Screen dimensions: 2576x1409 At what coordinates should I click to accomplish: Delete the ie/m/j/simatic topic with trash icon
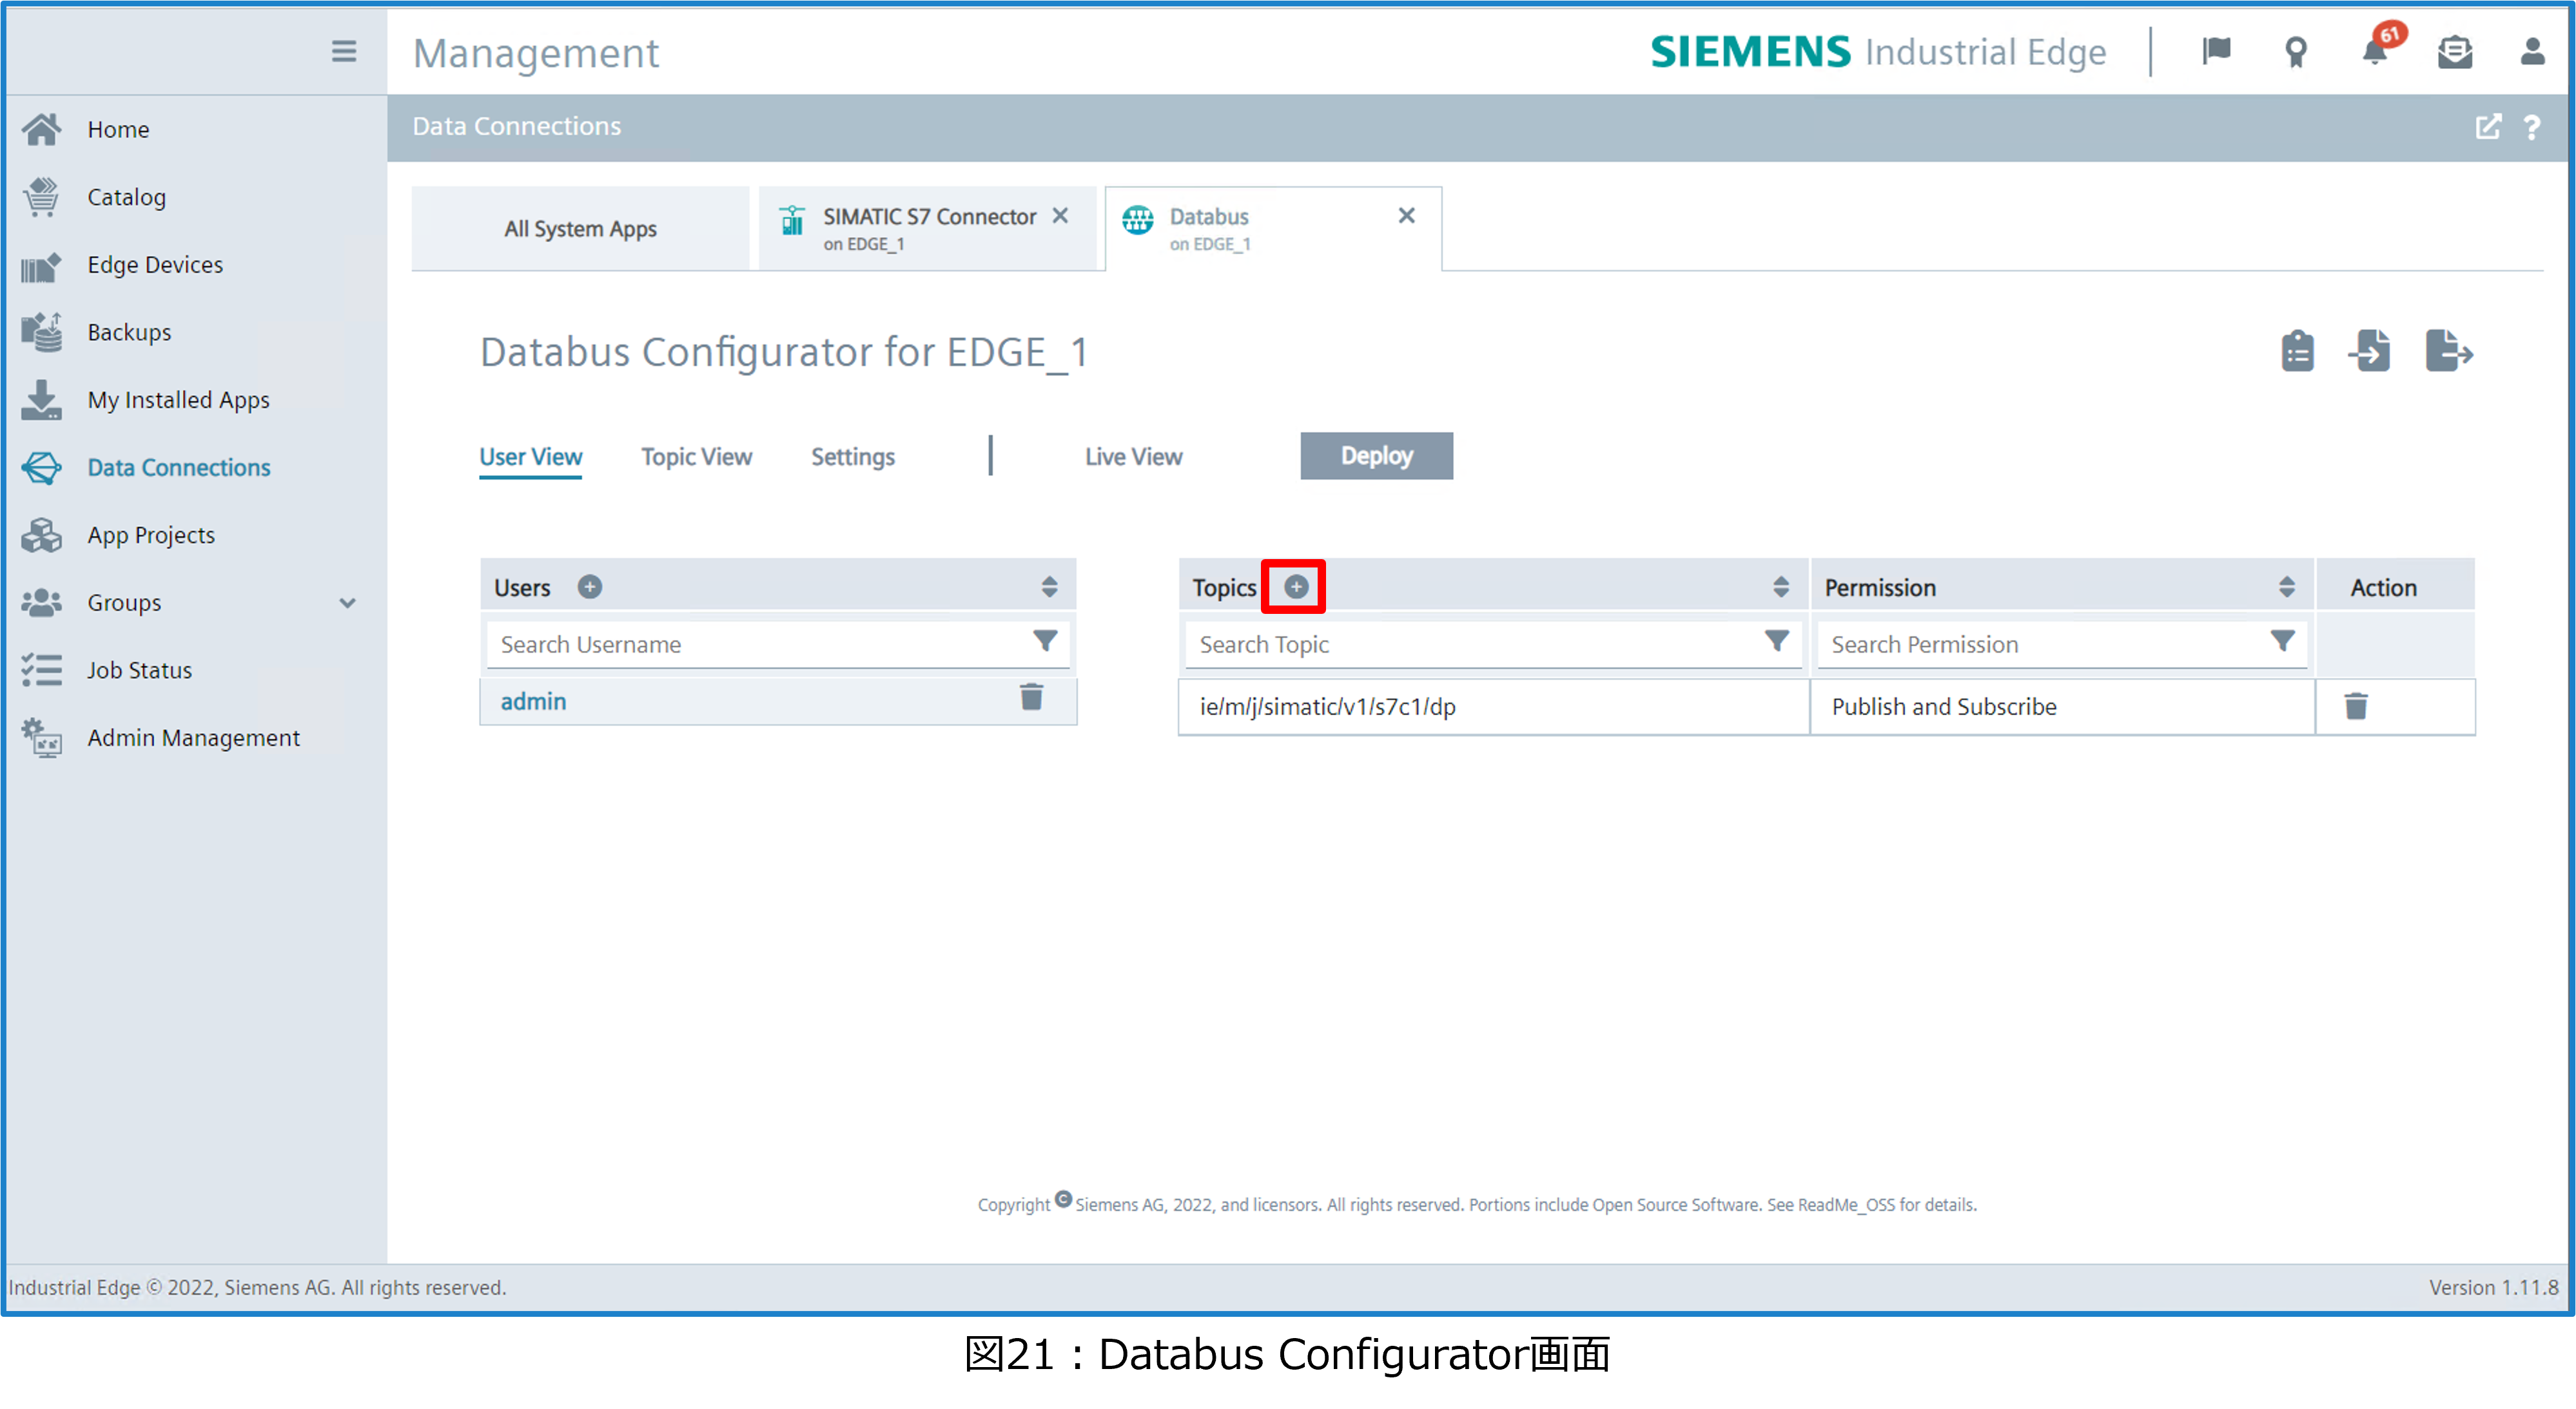(x=2355, y=706)
